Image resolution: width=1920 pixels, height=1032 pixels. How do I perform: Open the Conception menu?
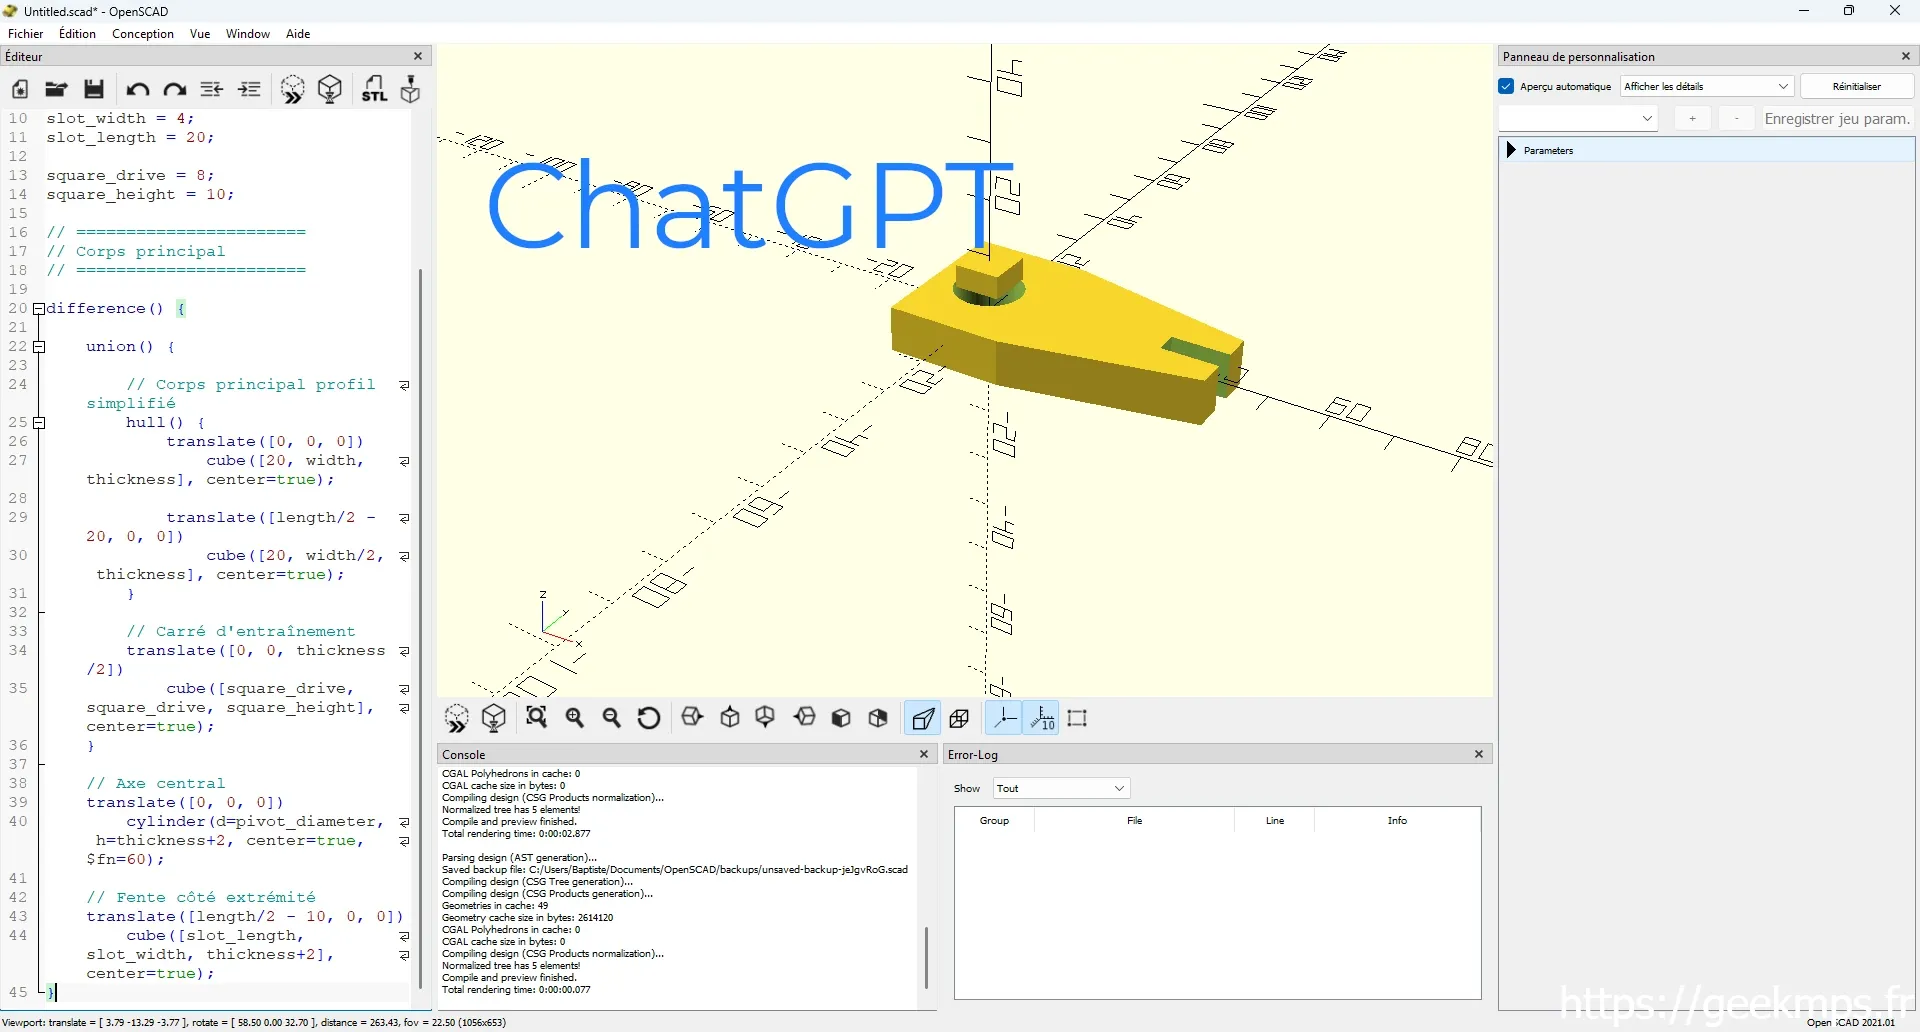[143, 34]
